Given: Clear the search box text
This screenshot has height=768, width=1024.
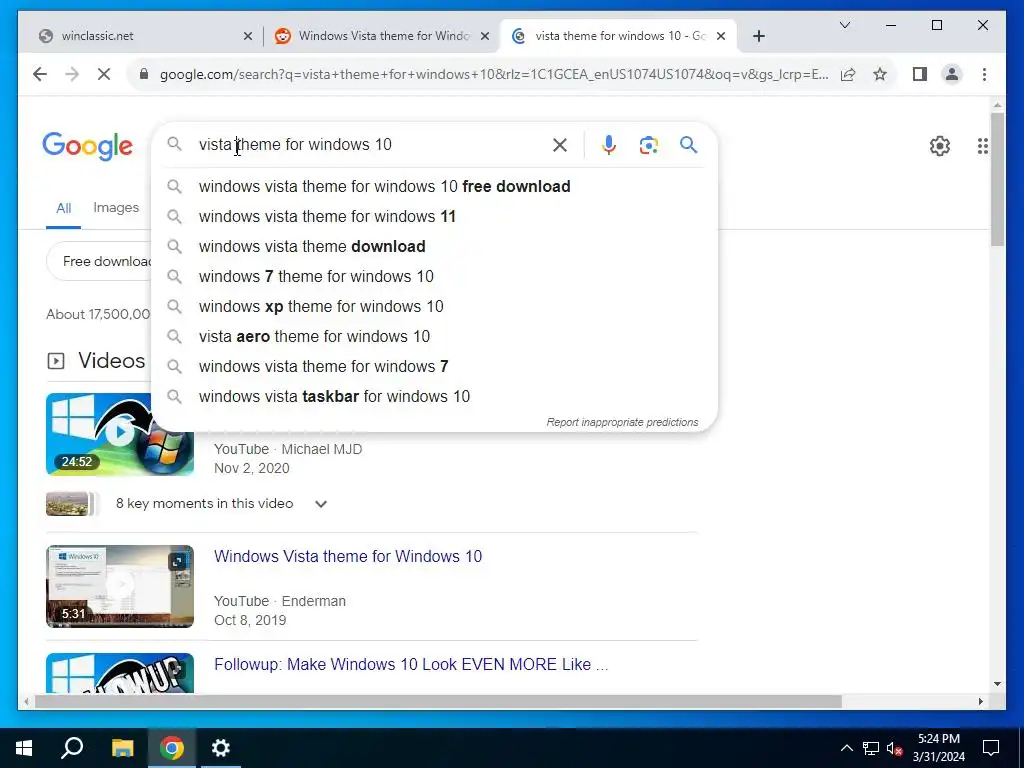Looking at the screenshot, I should point(560,145).
